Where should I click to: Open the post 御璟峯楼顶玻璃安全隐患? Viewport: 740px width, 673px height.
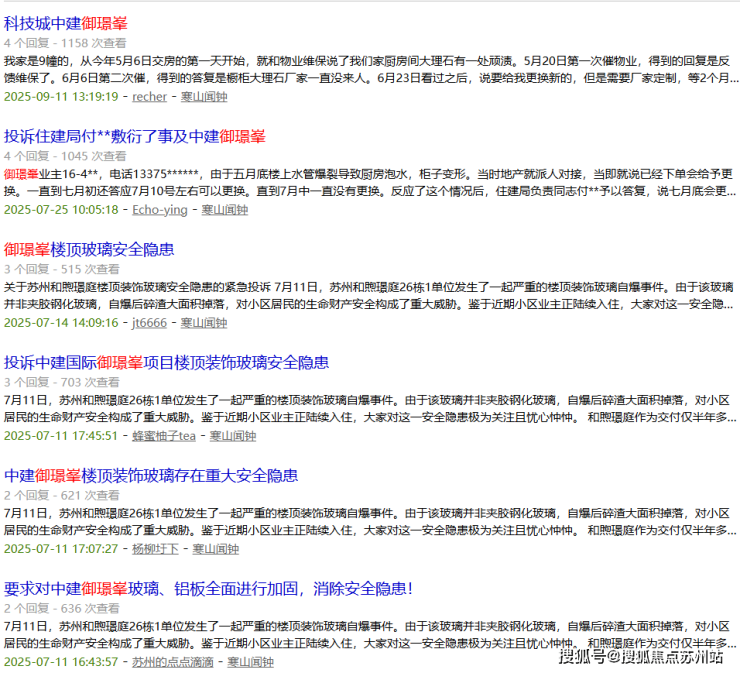pyautogui.click(x=89, y=249)
